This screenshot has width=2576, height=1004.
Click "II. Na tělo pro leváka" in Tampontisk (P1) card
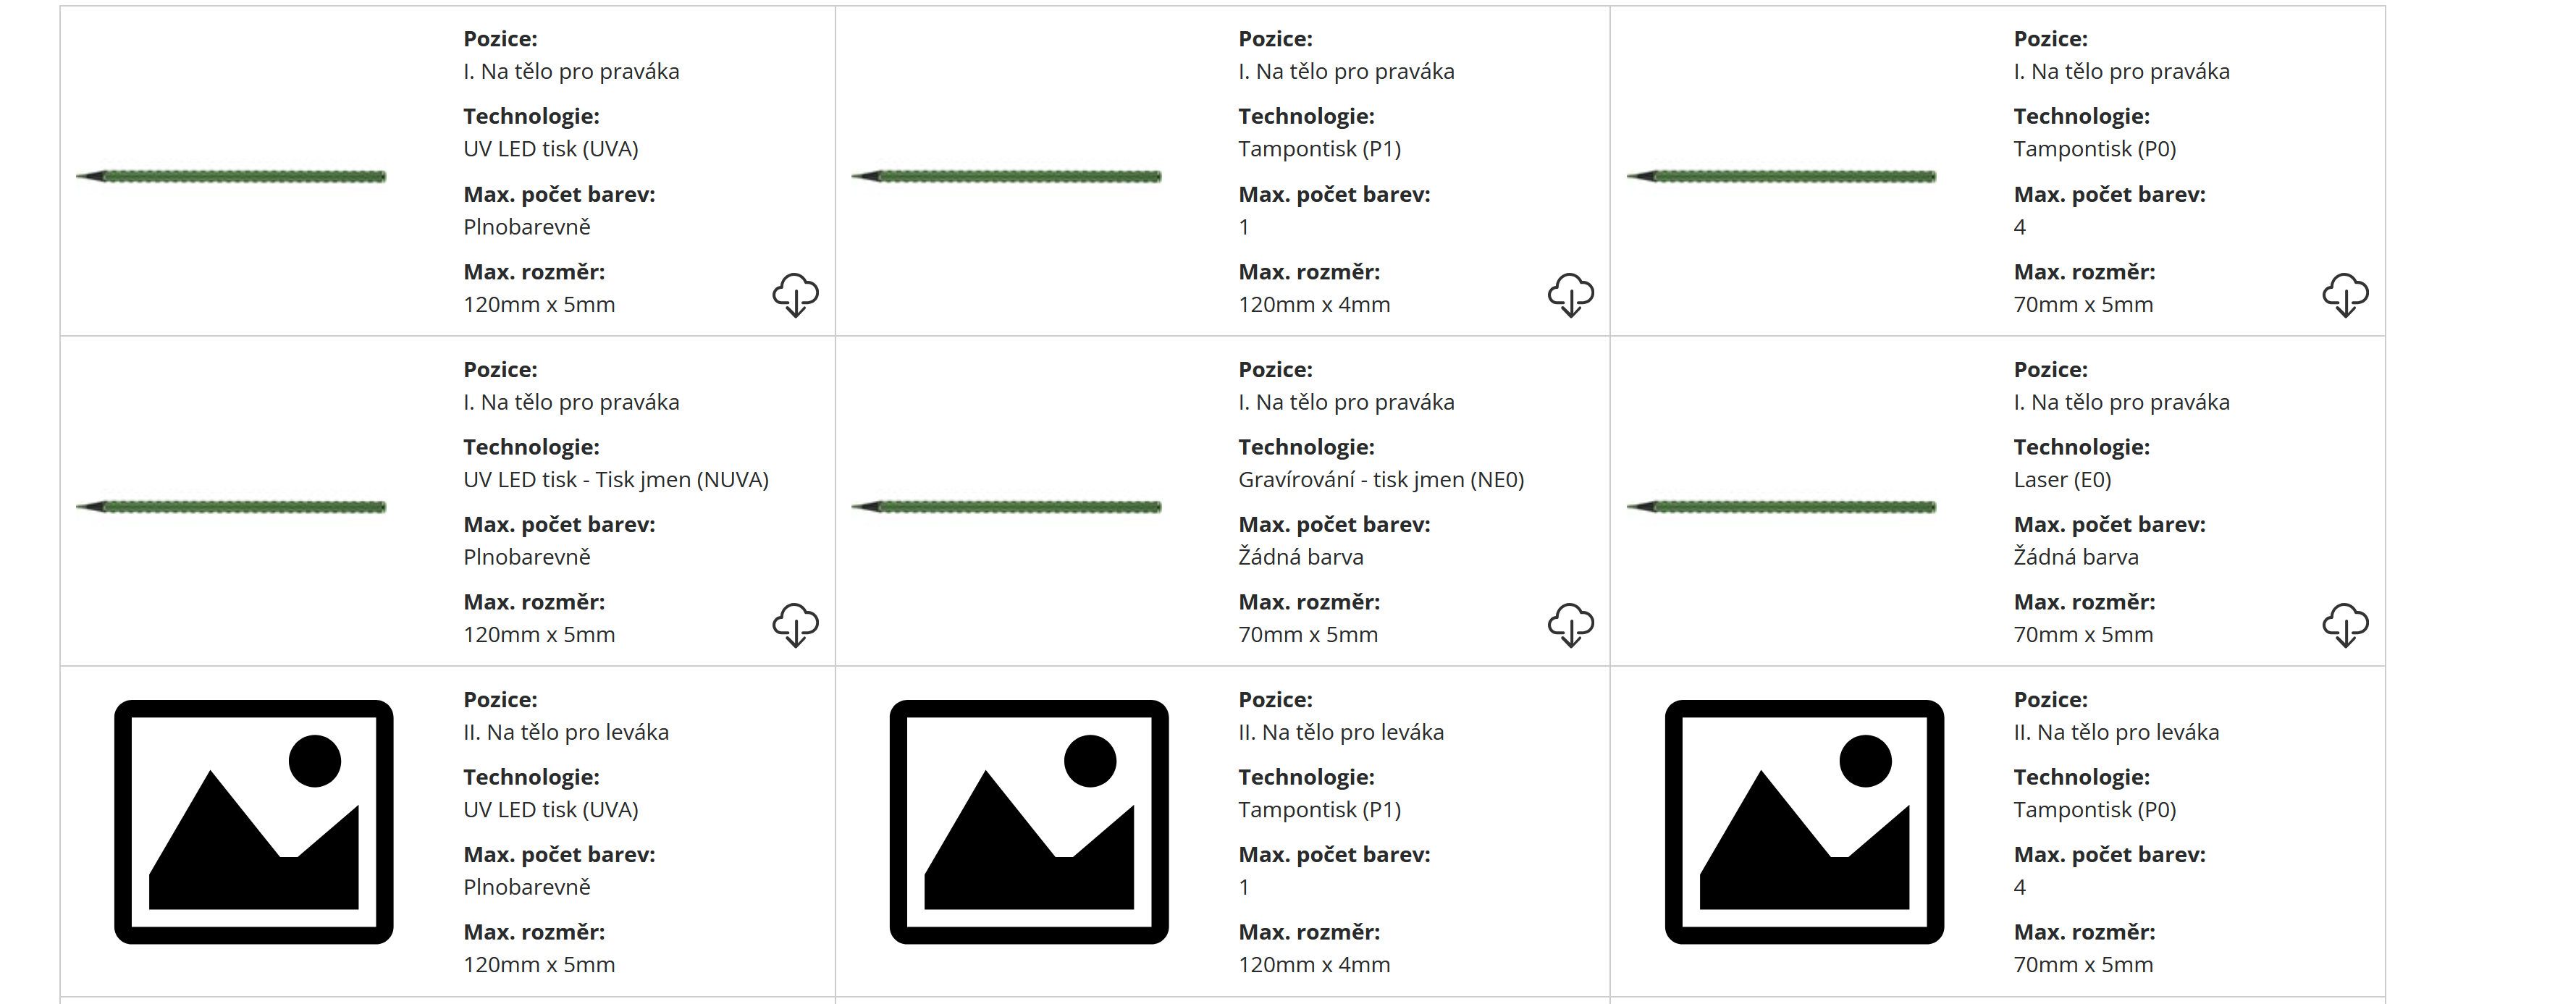[1341, 733]
